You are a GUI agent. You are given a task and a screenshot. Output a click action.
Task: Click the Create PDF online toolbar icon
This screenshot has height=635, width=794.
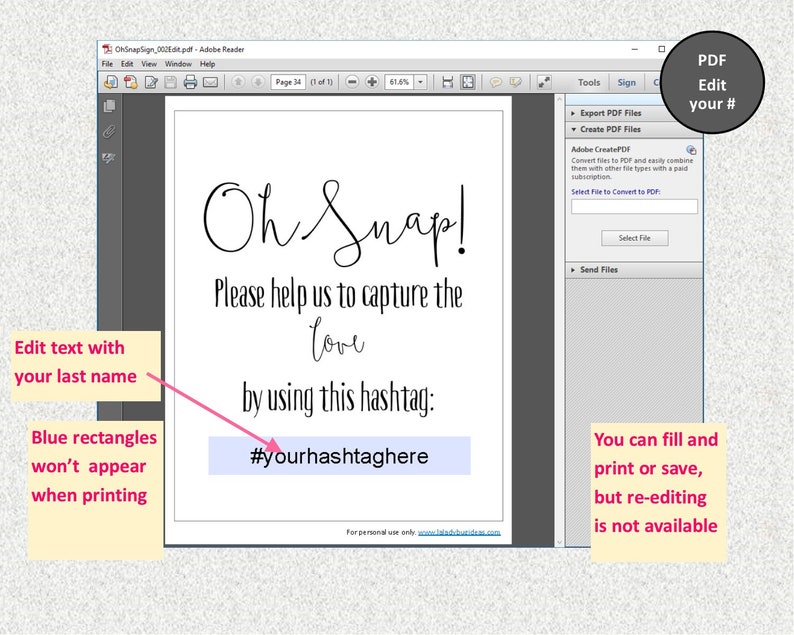click(x=131, y=82)
